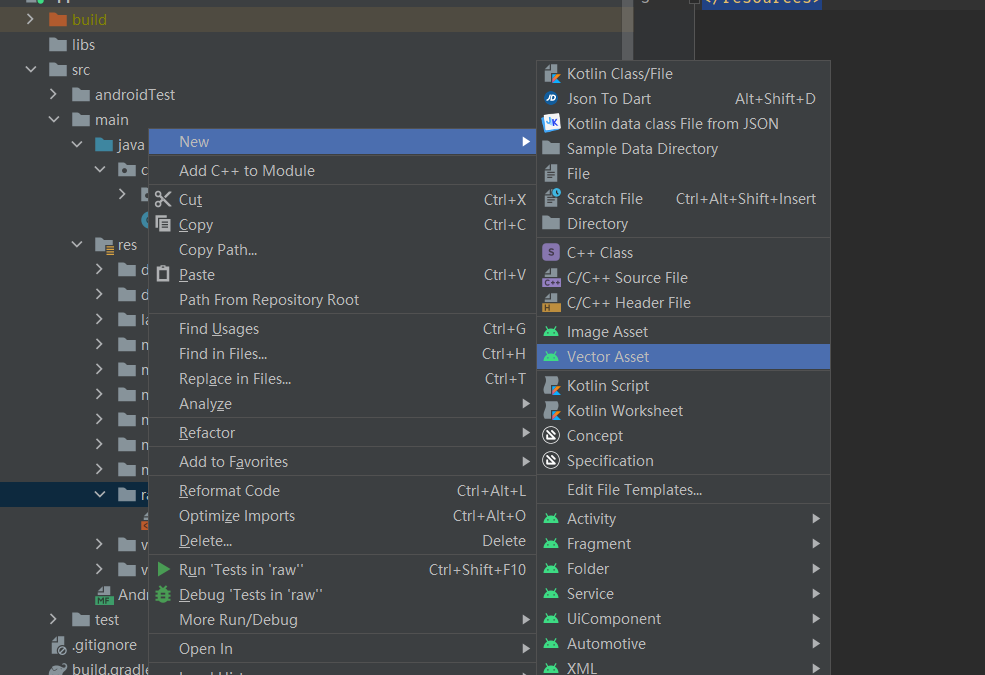
Task: Open the Refactor submenu
Action: coord(342,433)
